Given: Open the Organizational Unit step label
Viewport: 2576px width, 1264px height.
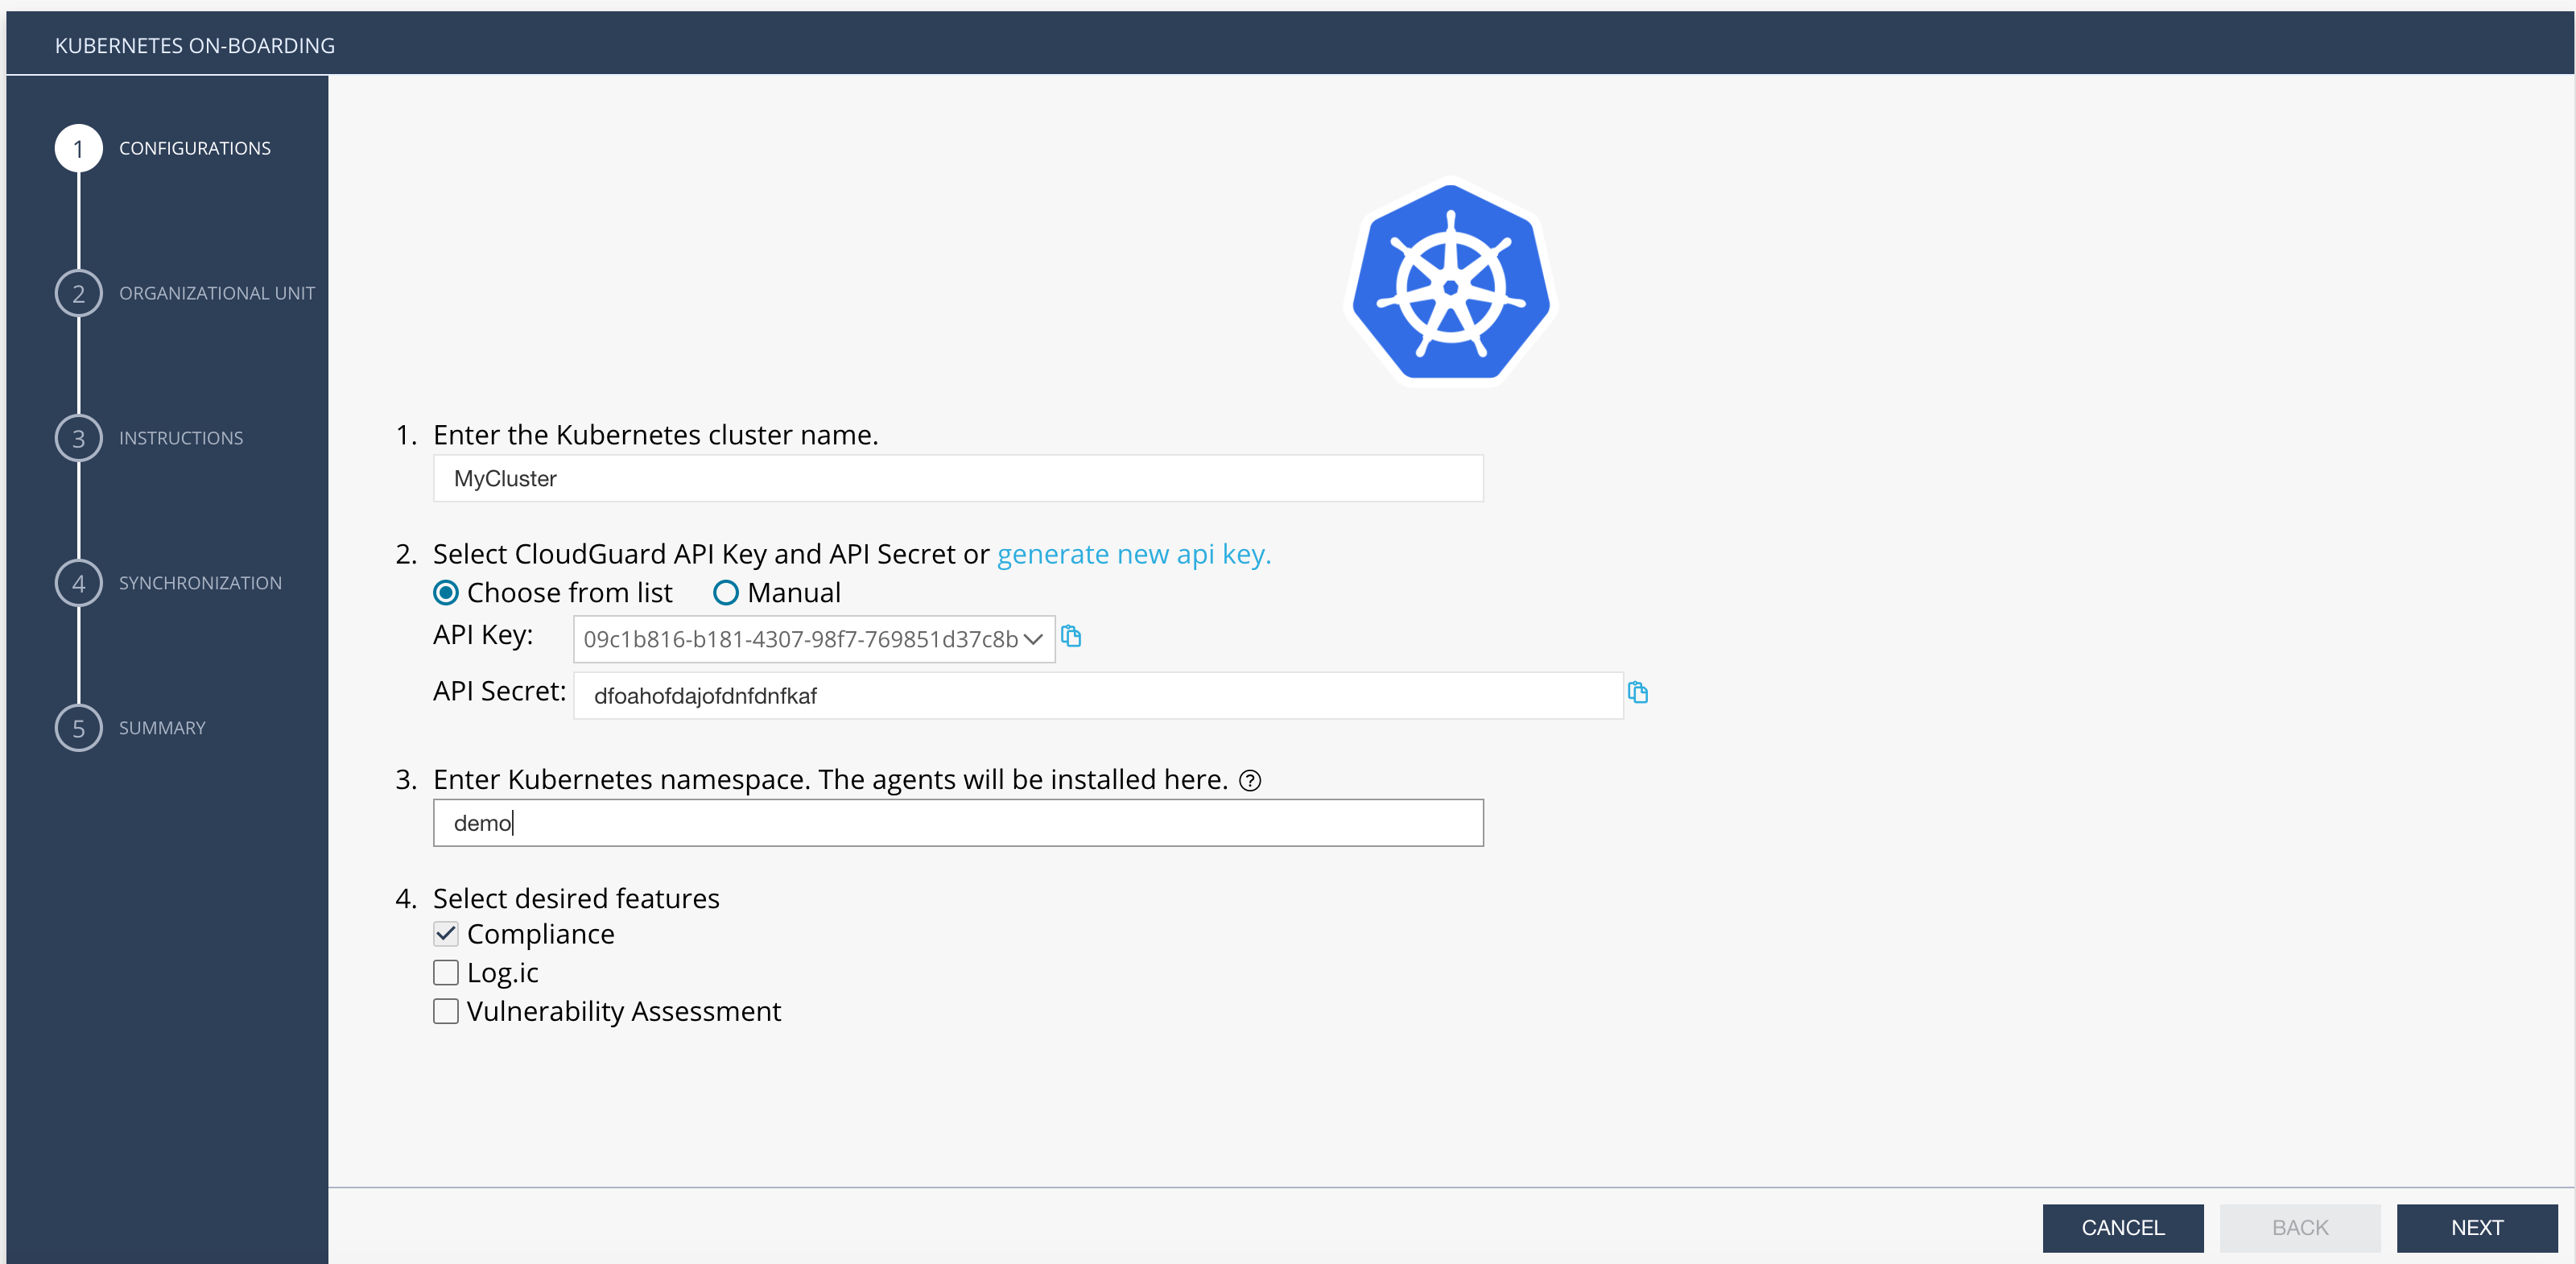Looking at the screenshot, I should point(216,293).
